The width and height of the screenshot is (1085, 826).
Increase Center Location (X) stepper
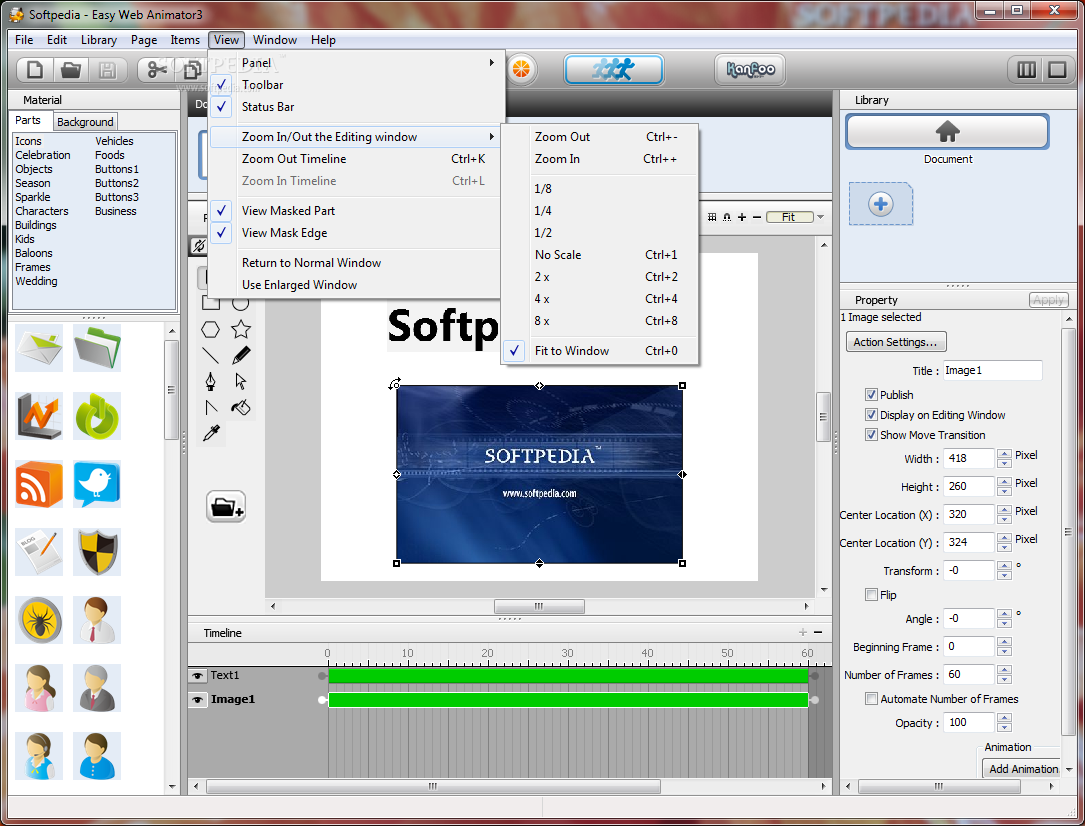[x=1005, y=510]
